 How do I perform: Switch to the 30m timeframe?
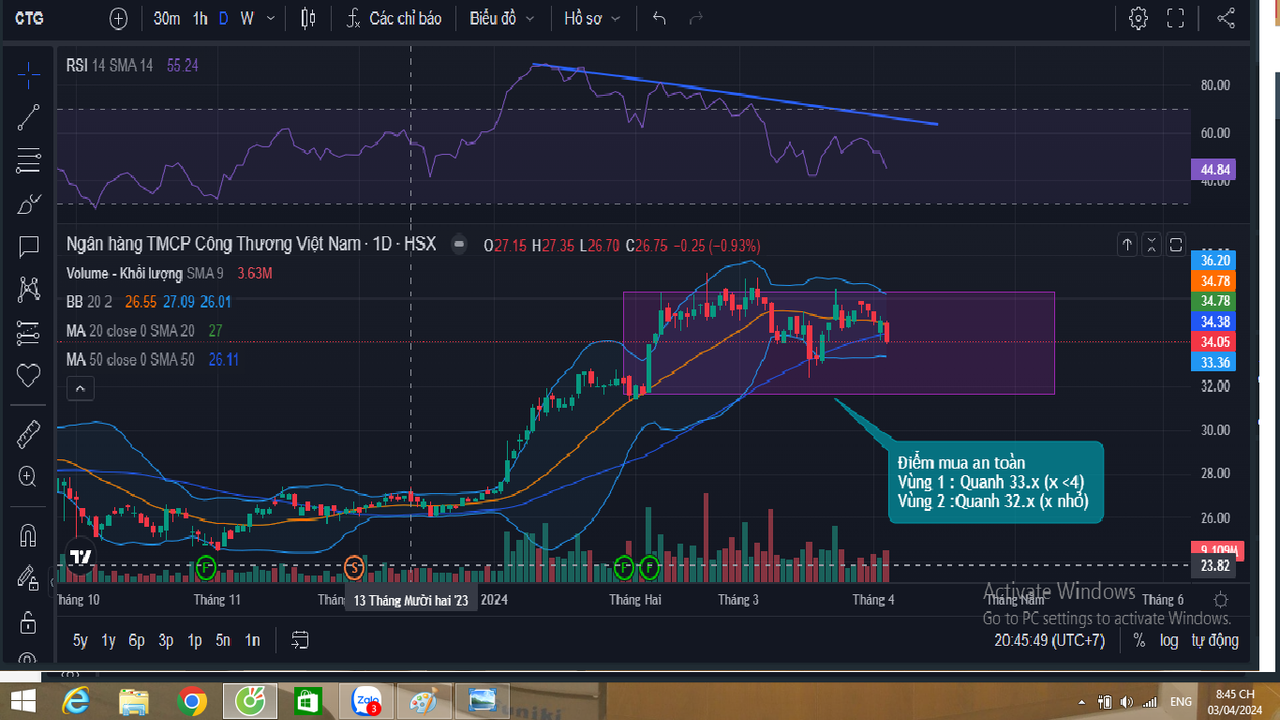point(167,18)
